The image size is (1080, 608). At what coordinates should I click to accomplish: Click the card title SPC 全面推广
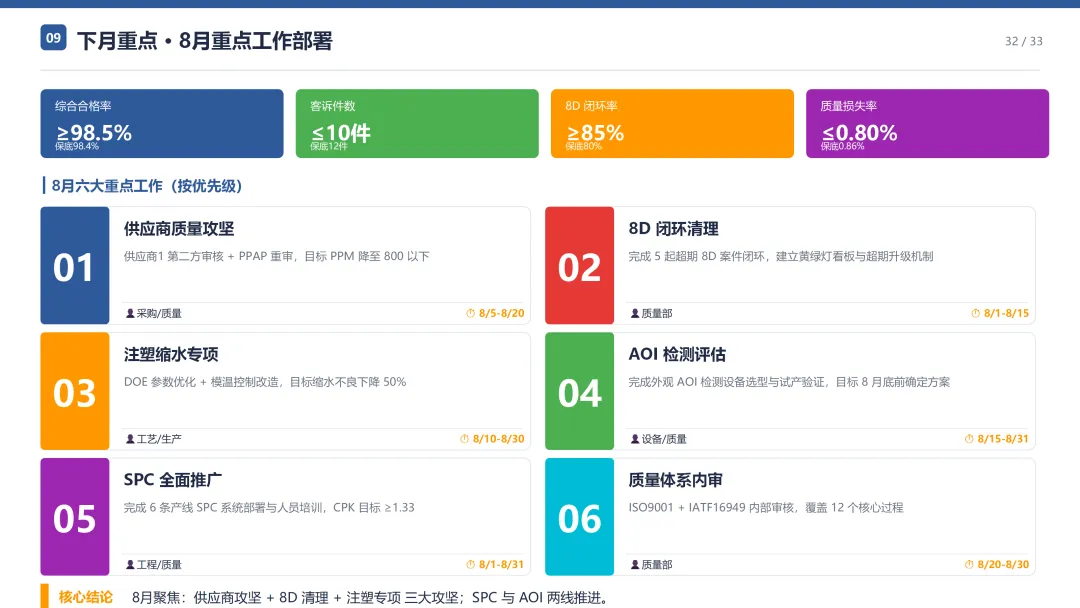click(x=173, y=480)
